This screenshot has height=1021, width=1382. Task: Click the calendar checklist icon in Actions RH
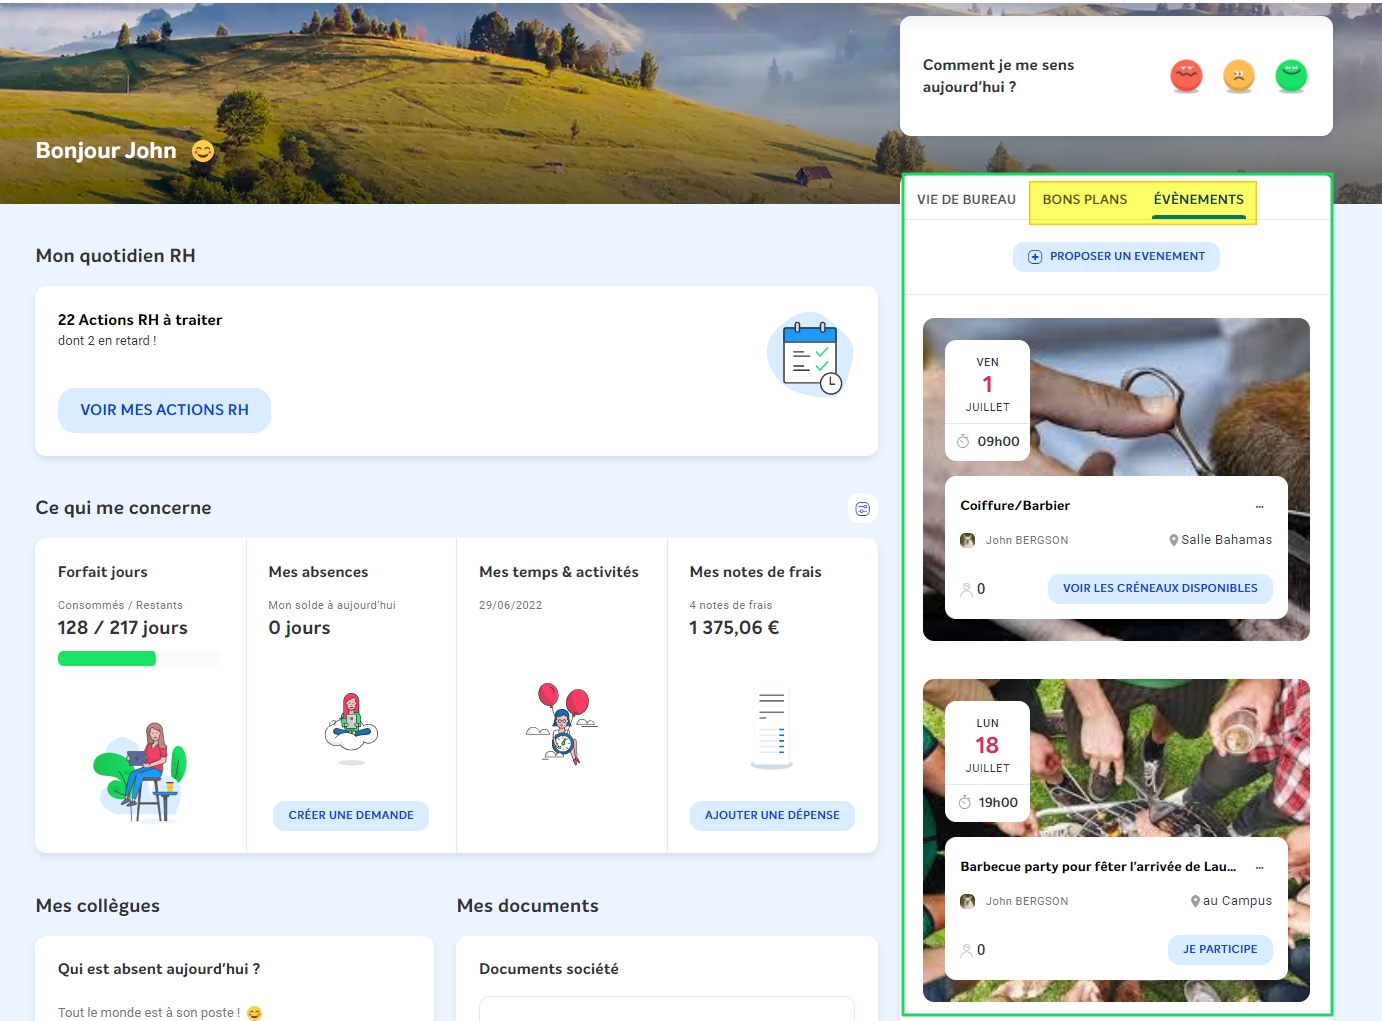point(811,355)
